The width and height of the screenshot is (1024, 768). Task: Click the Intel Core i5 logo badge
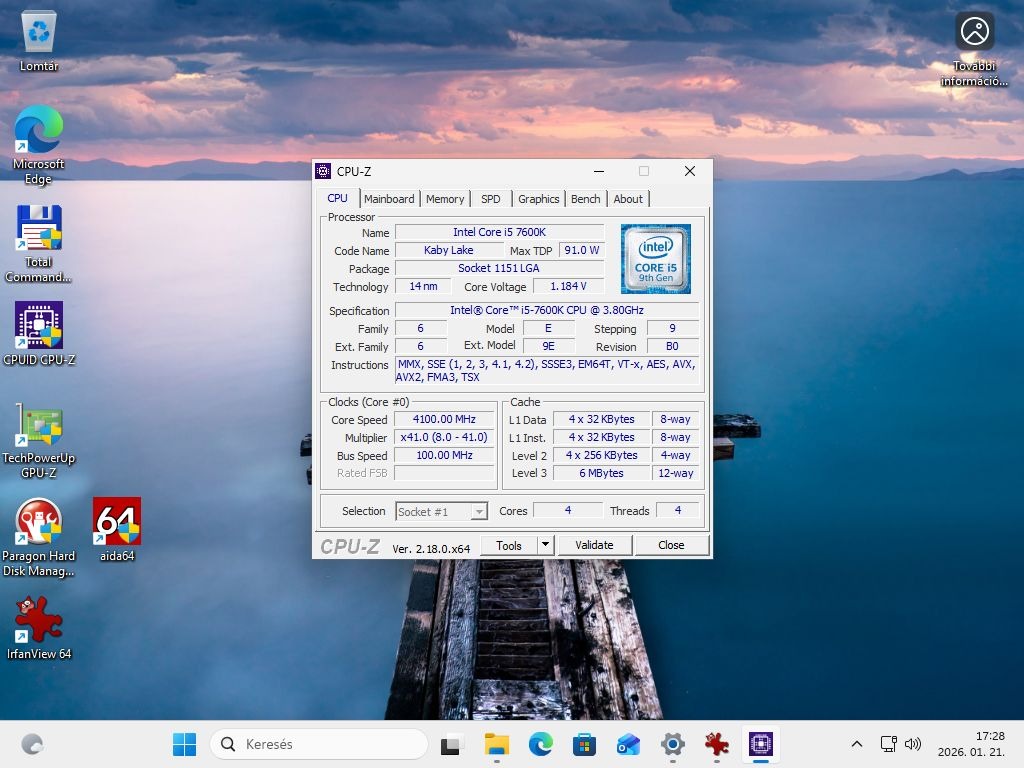(x=656, y=259)
